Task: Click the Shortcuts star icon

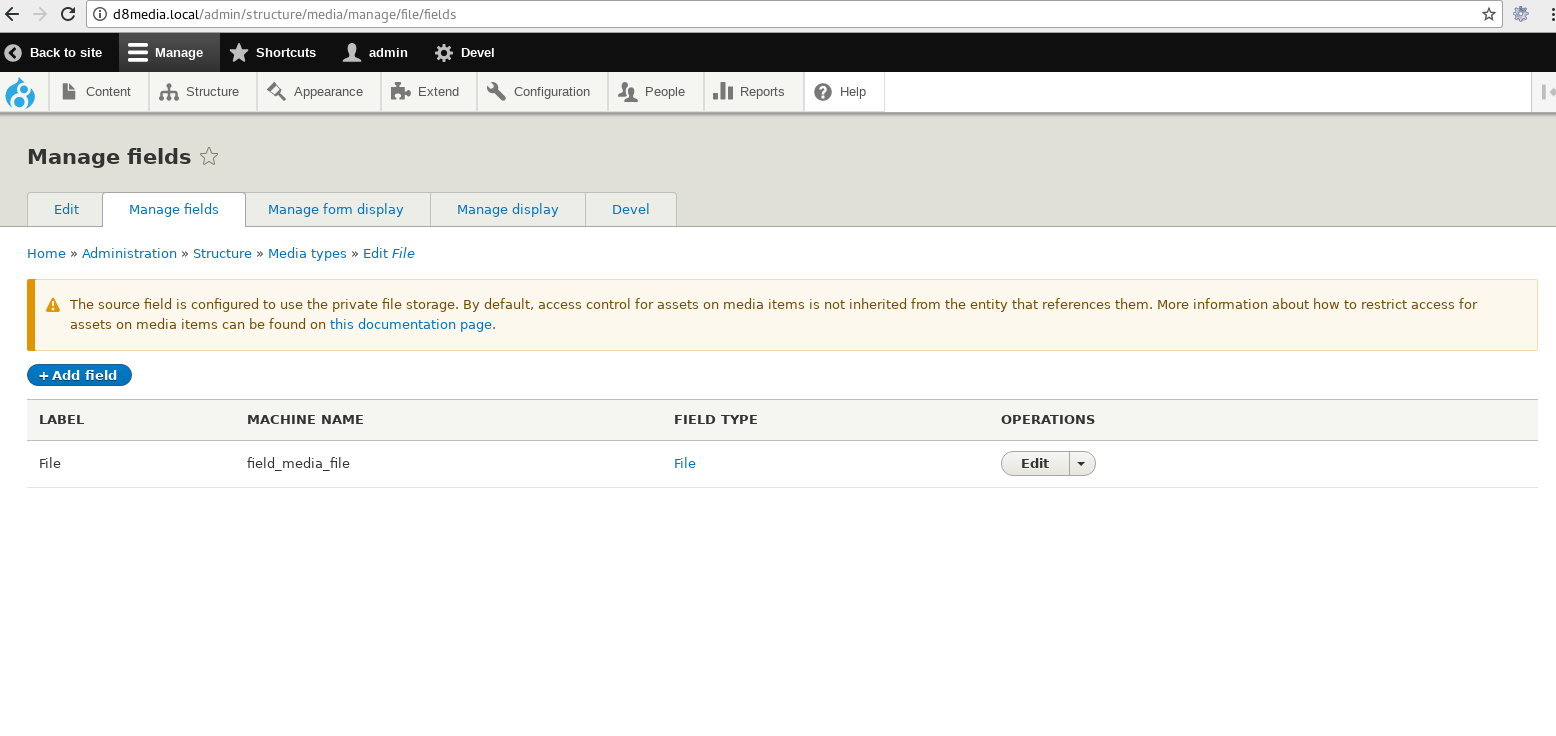Action: point(237,52)
